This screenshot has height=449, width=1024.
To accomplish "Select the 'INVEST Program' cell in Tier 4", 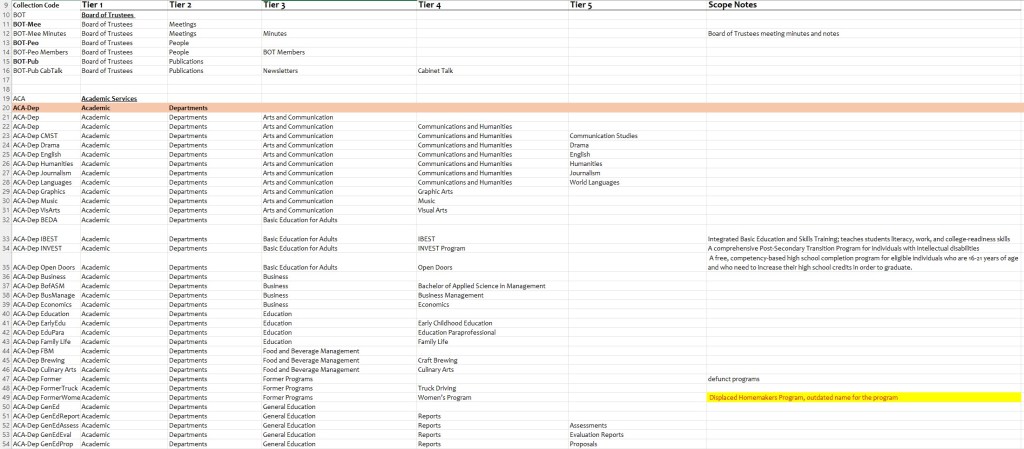I will (441, 248).
